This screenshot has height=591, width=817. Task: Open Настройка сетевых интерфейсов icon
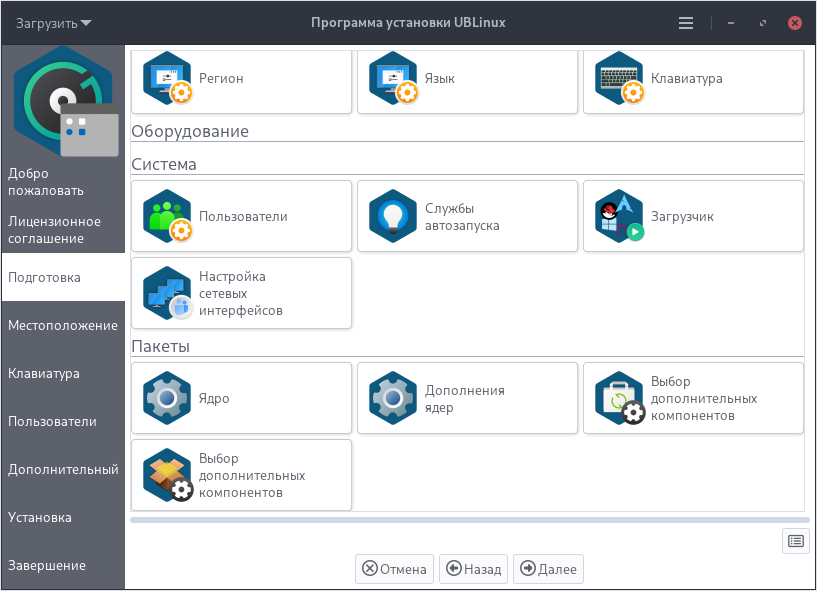[x=167, y=293]
